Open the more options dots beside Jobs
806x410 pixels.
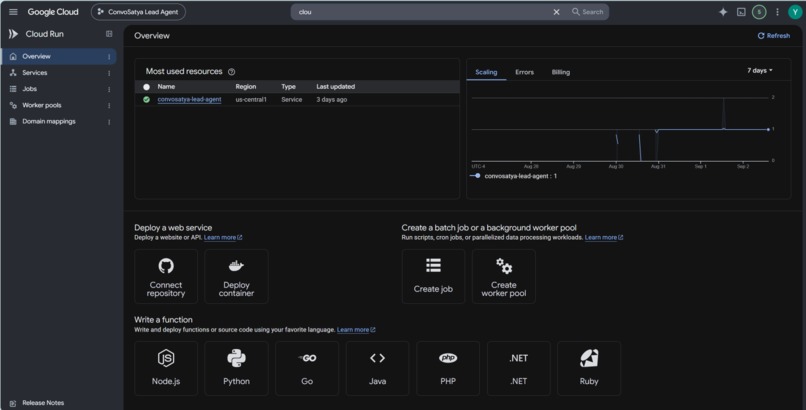point(109,89)
